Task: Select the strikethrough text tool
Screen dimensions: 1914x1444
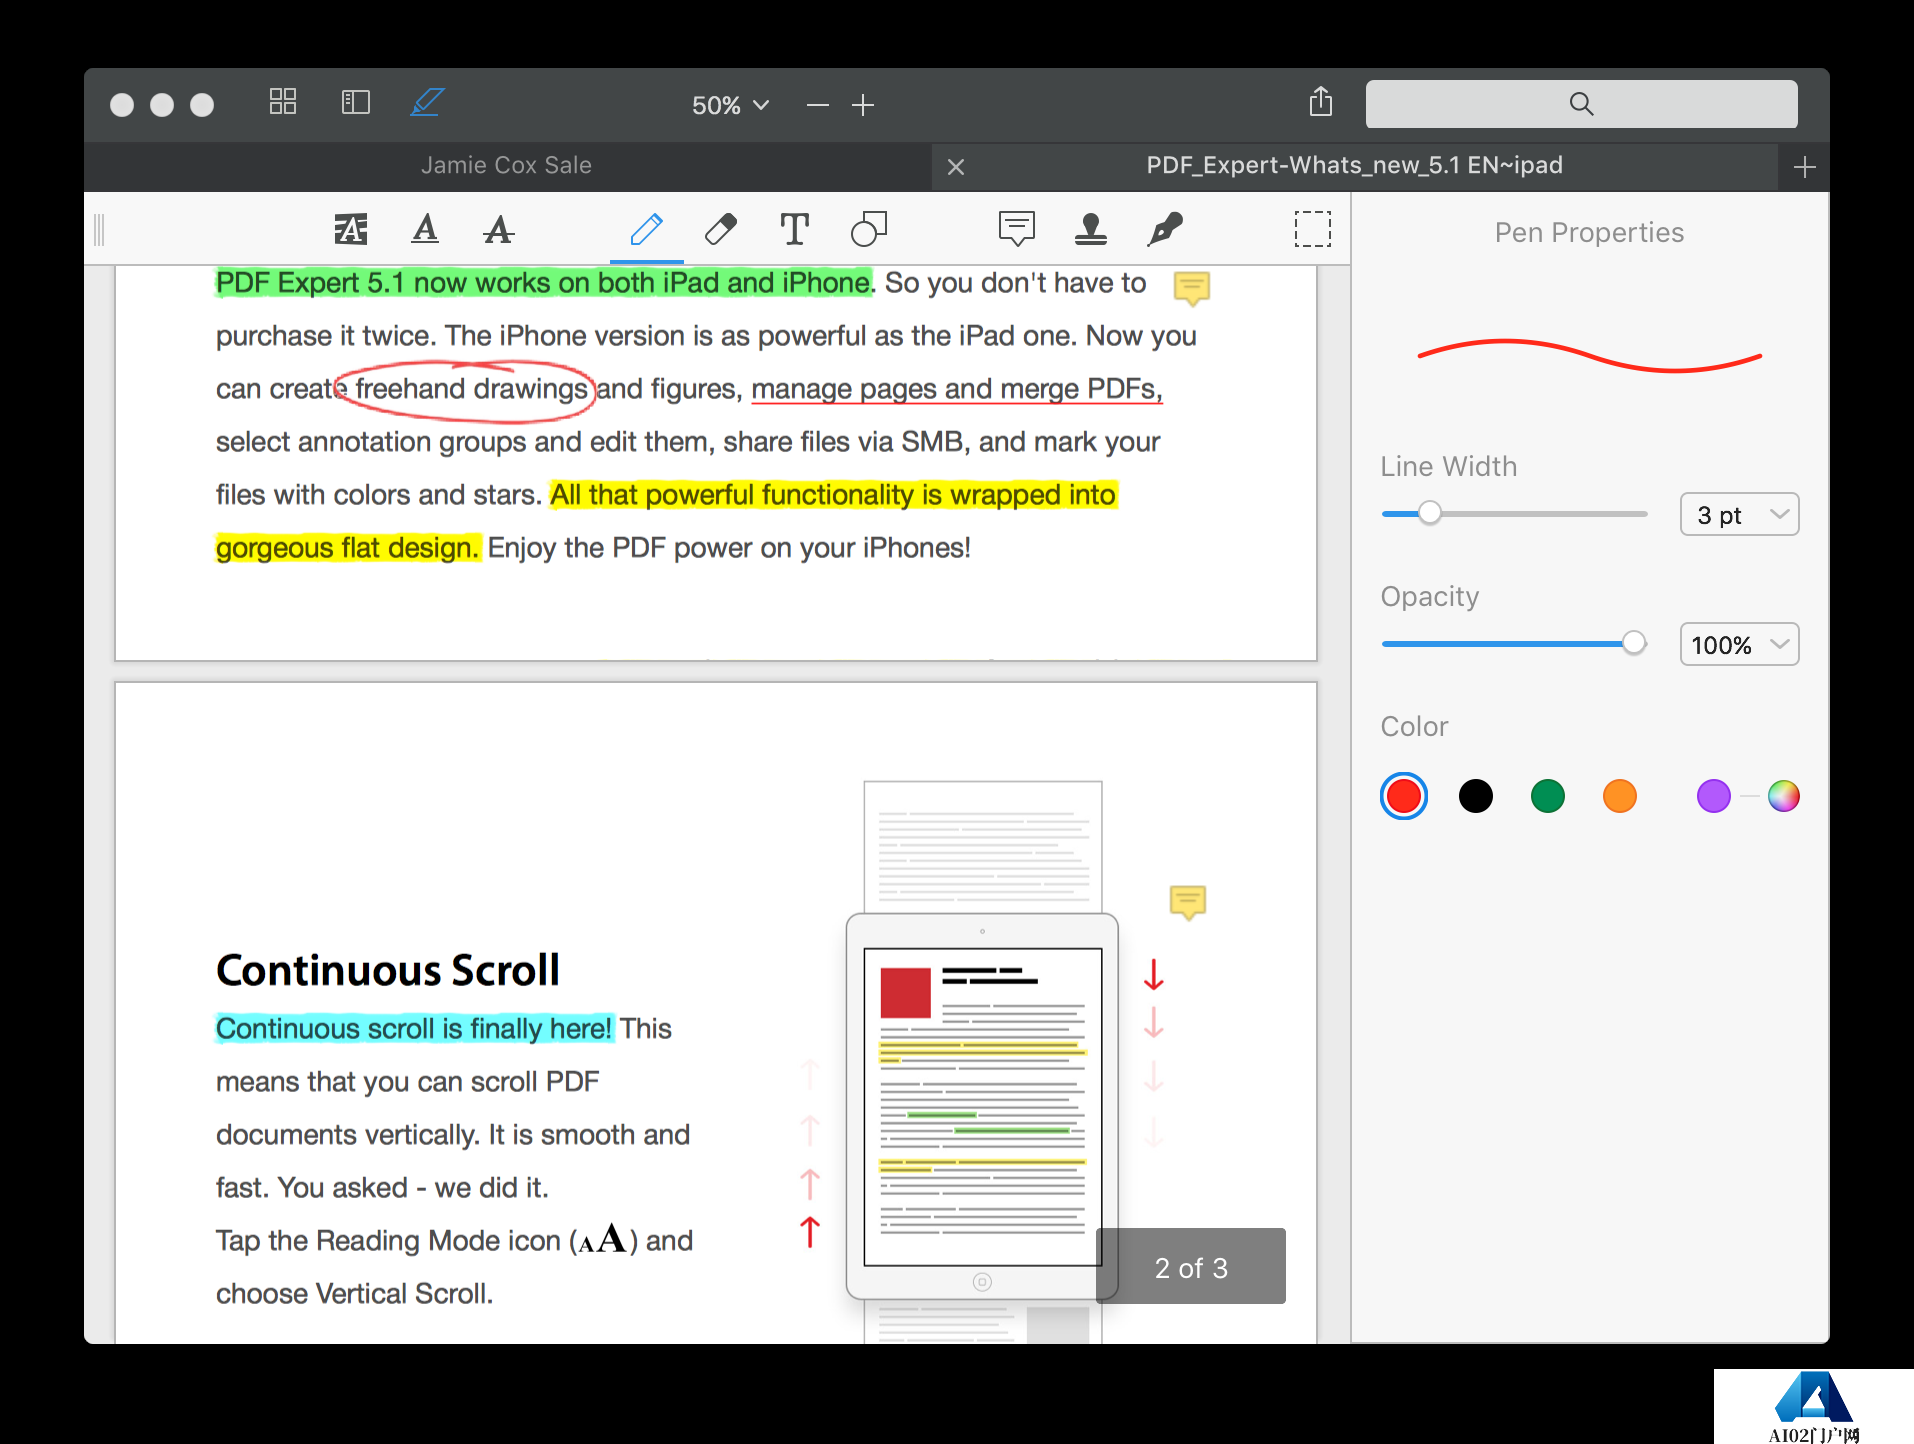Action: tap(498, 229)
